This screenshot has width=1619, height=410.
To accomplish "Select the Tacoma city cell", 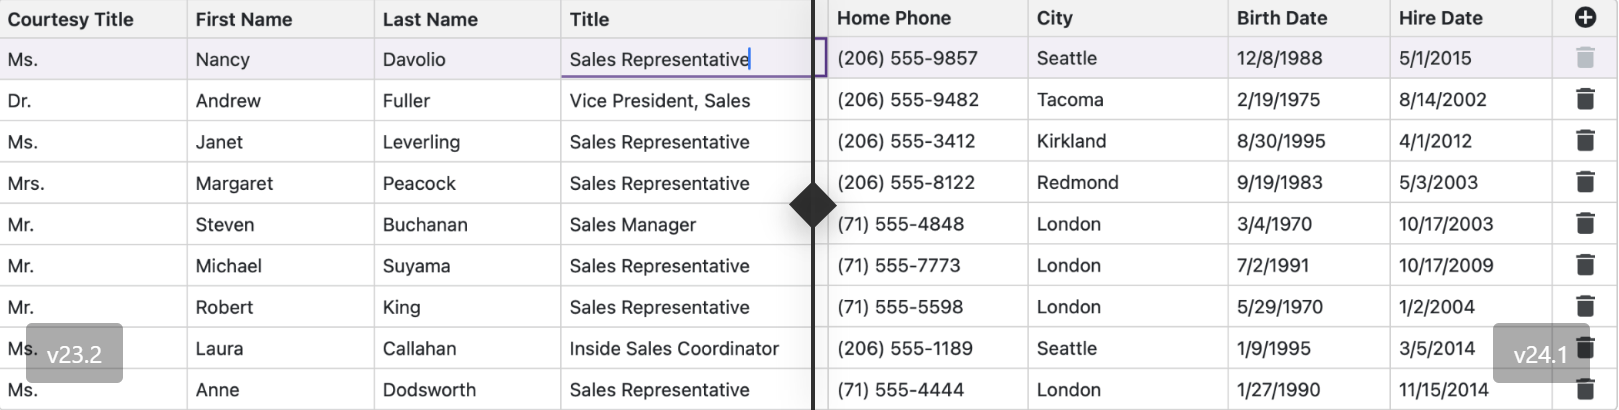I will point(1070,99).
